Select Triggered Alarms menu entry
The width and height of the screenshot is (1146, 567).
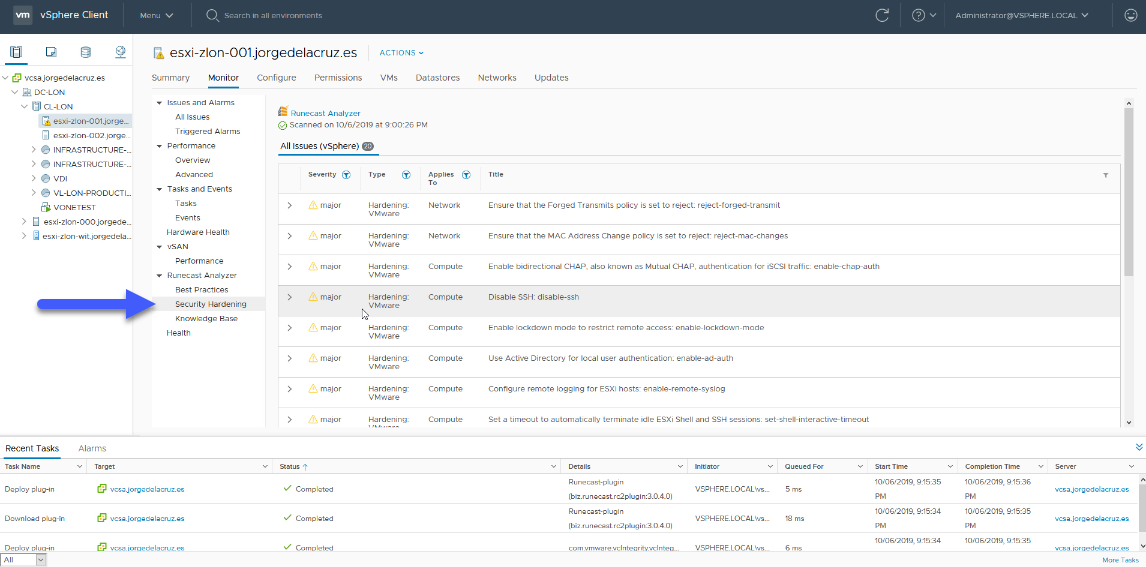(208, 132)
